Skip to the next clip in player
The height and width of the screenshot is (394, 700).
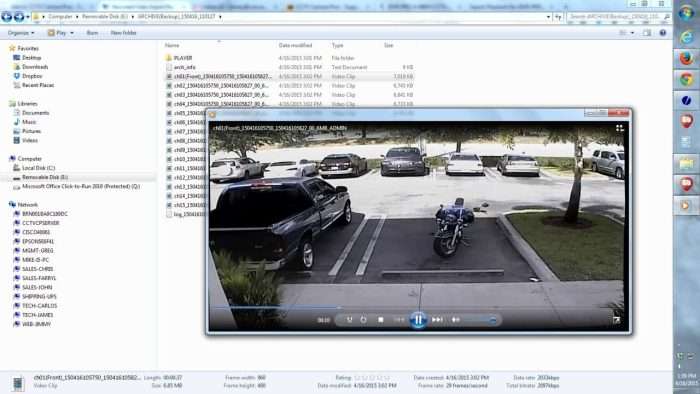coord(437,319)
